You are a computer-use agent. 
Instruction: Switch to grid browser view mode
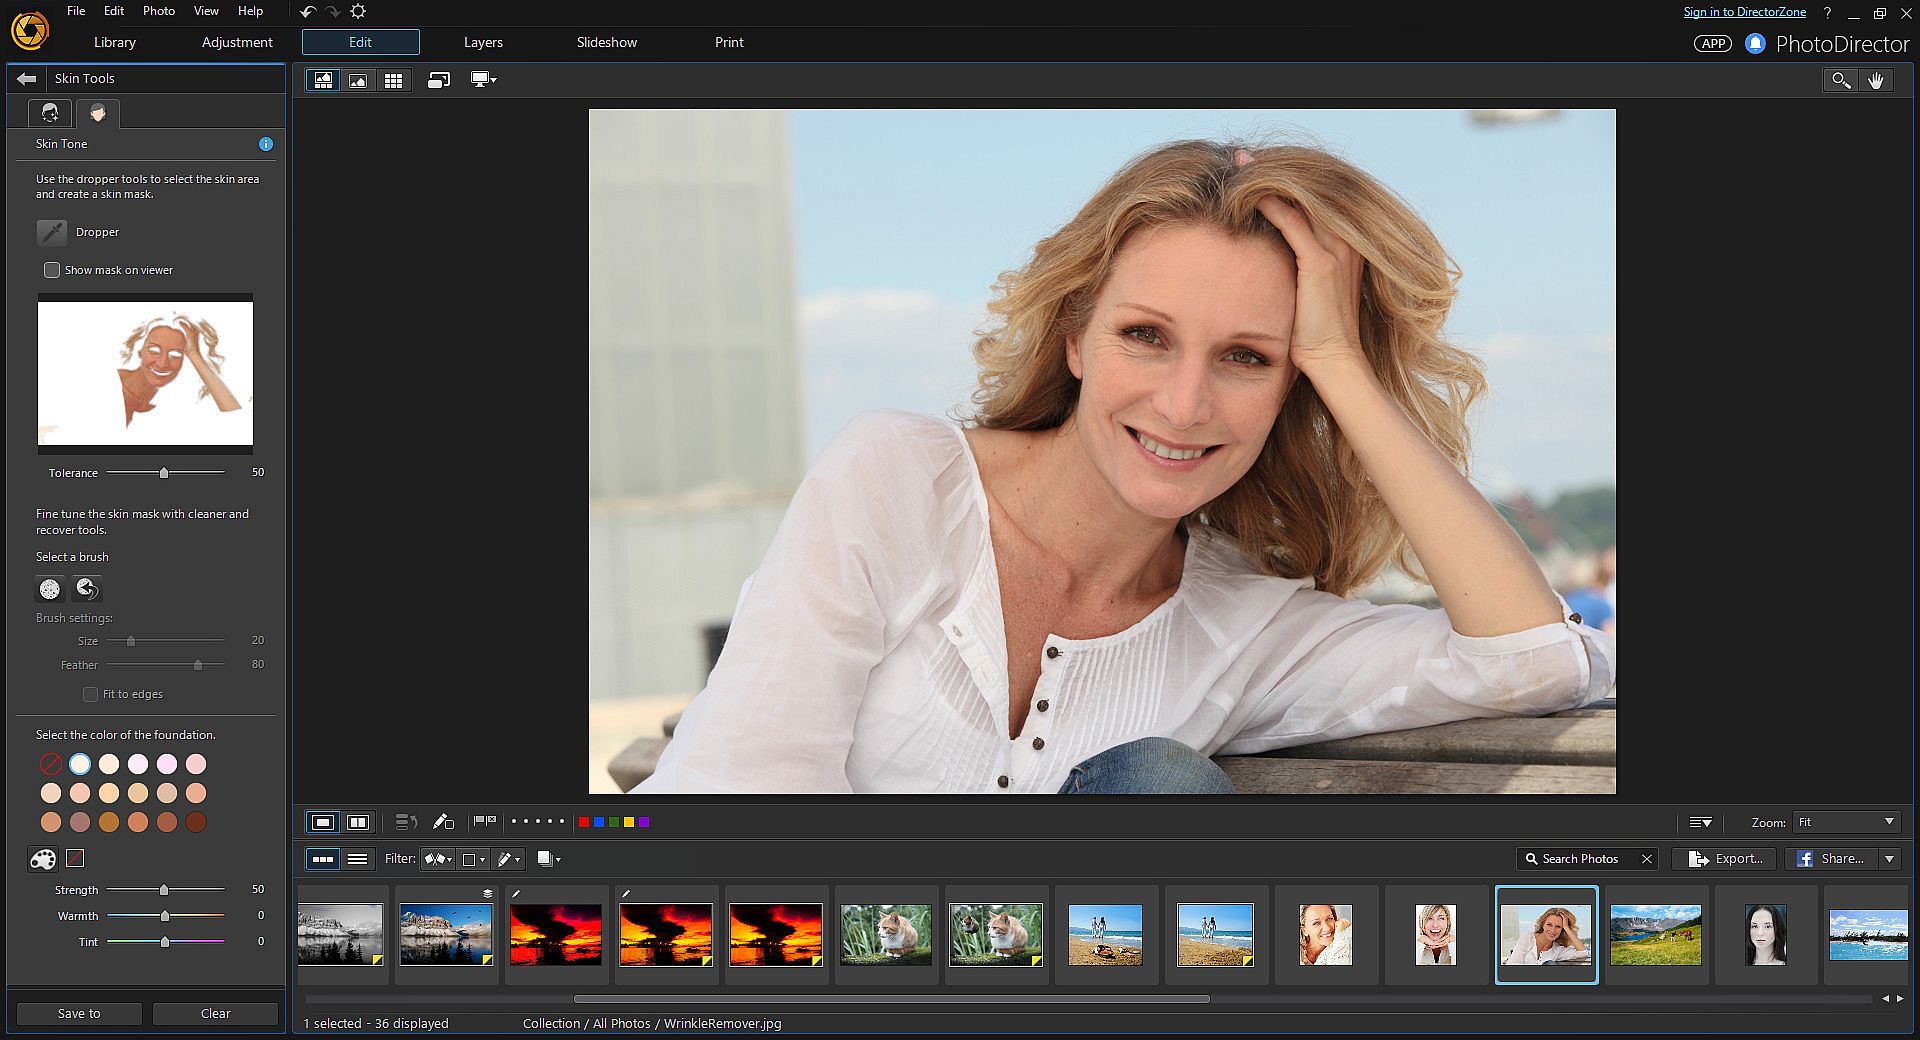coord(393,80)
